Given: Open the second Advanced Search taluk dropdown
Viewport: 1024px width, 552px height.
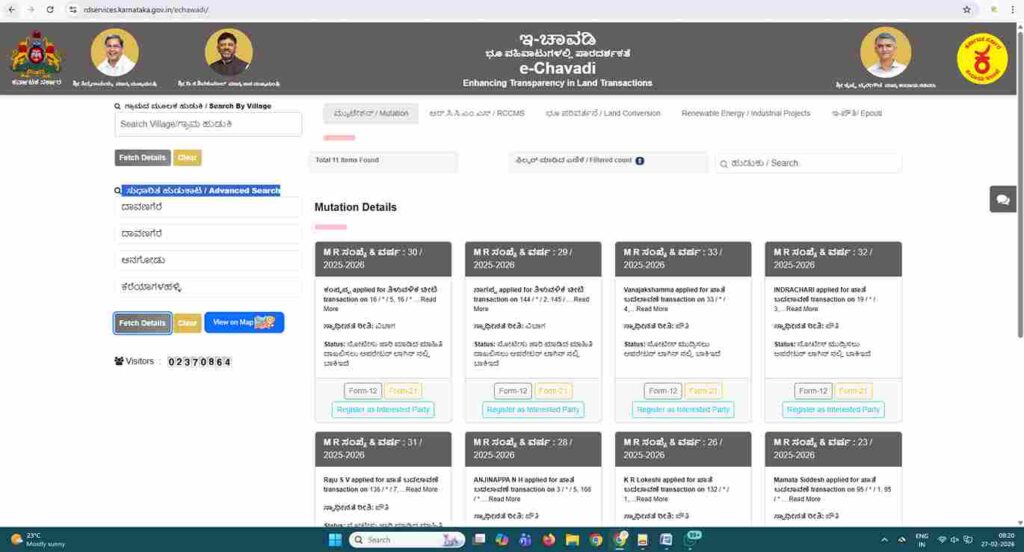Looking at the screenshot, I should 208,234.
